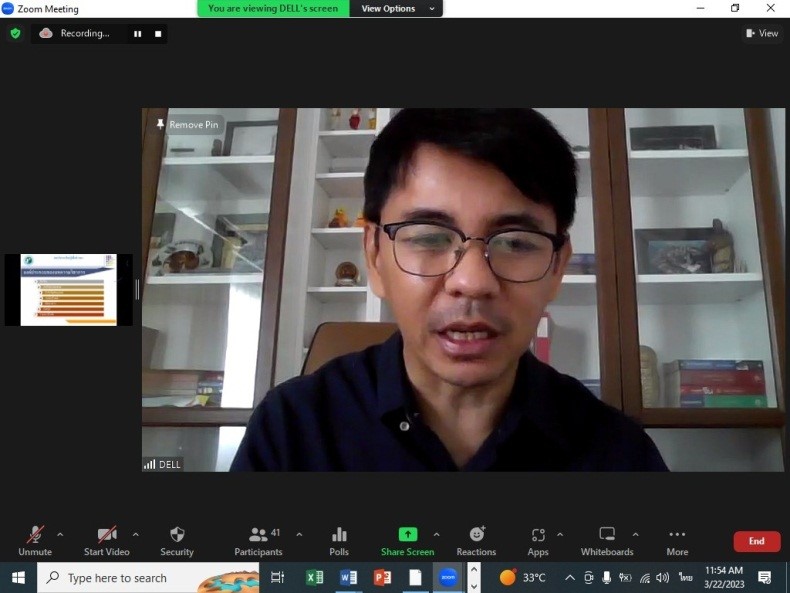This screenshot has width=790, height=593.
Task: Open the Whiteboards tool
Action: tap(607, 540)
